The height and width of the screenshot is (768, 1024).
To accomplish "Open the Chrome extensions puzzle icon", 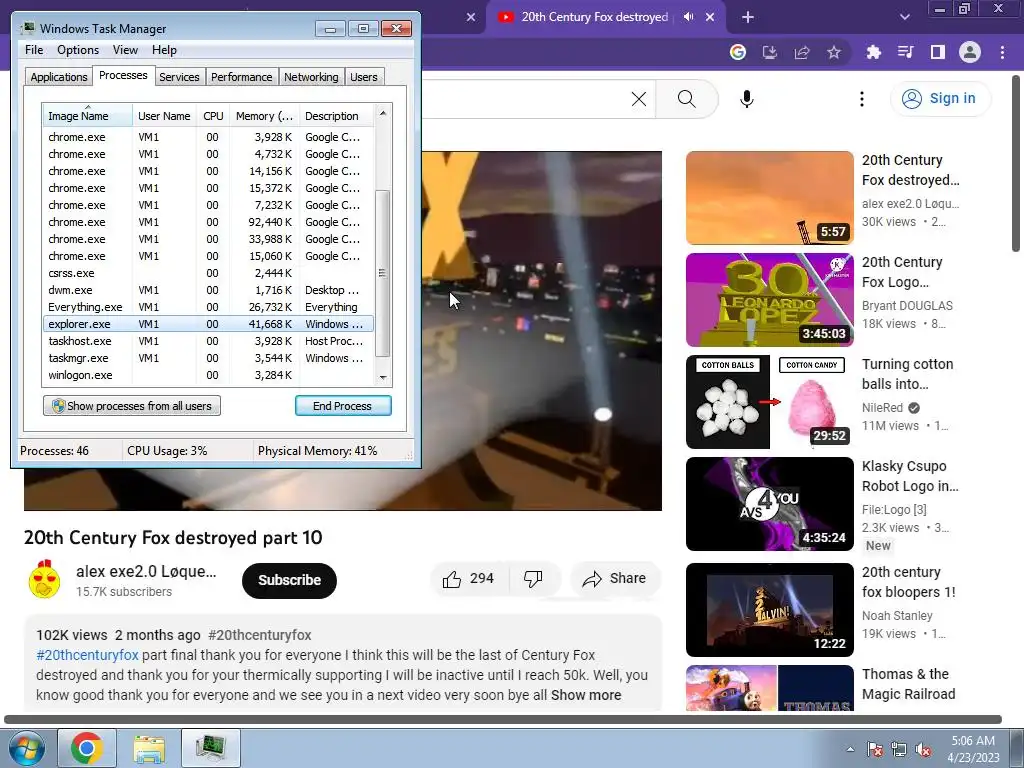I will click(874, 52).
